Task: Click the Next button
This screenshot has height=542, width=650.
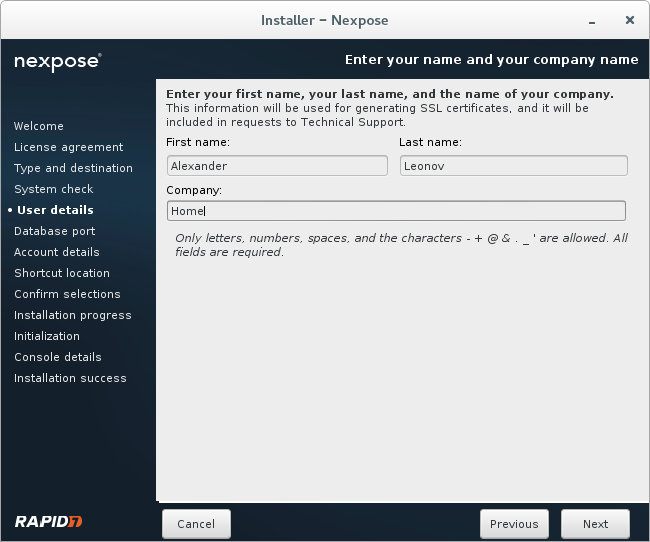Action: click(595, 524)
